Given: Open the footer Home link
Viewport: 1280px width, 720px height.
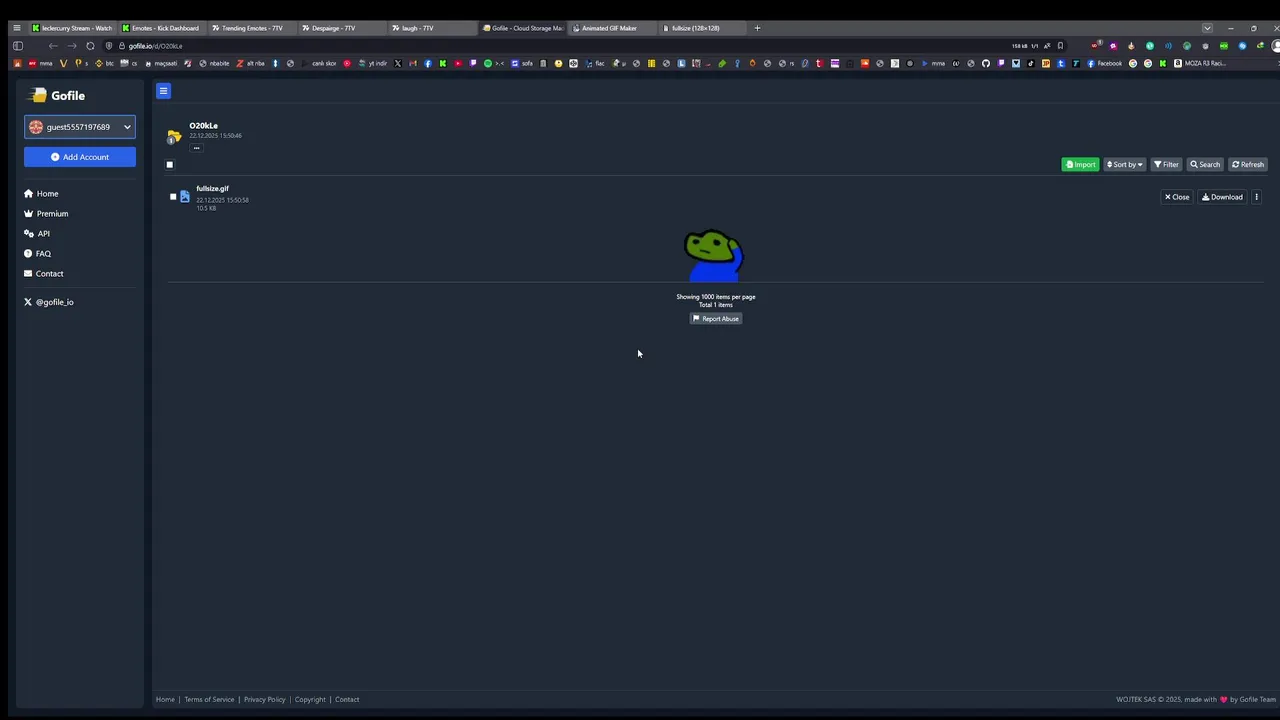Looking at the screenshot, I should pos(165,699).
